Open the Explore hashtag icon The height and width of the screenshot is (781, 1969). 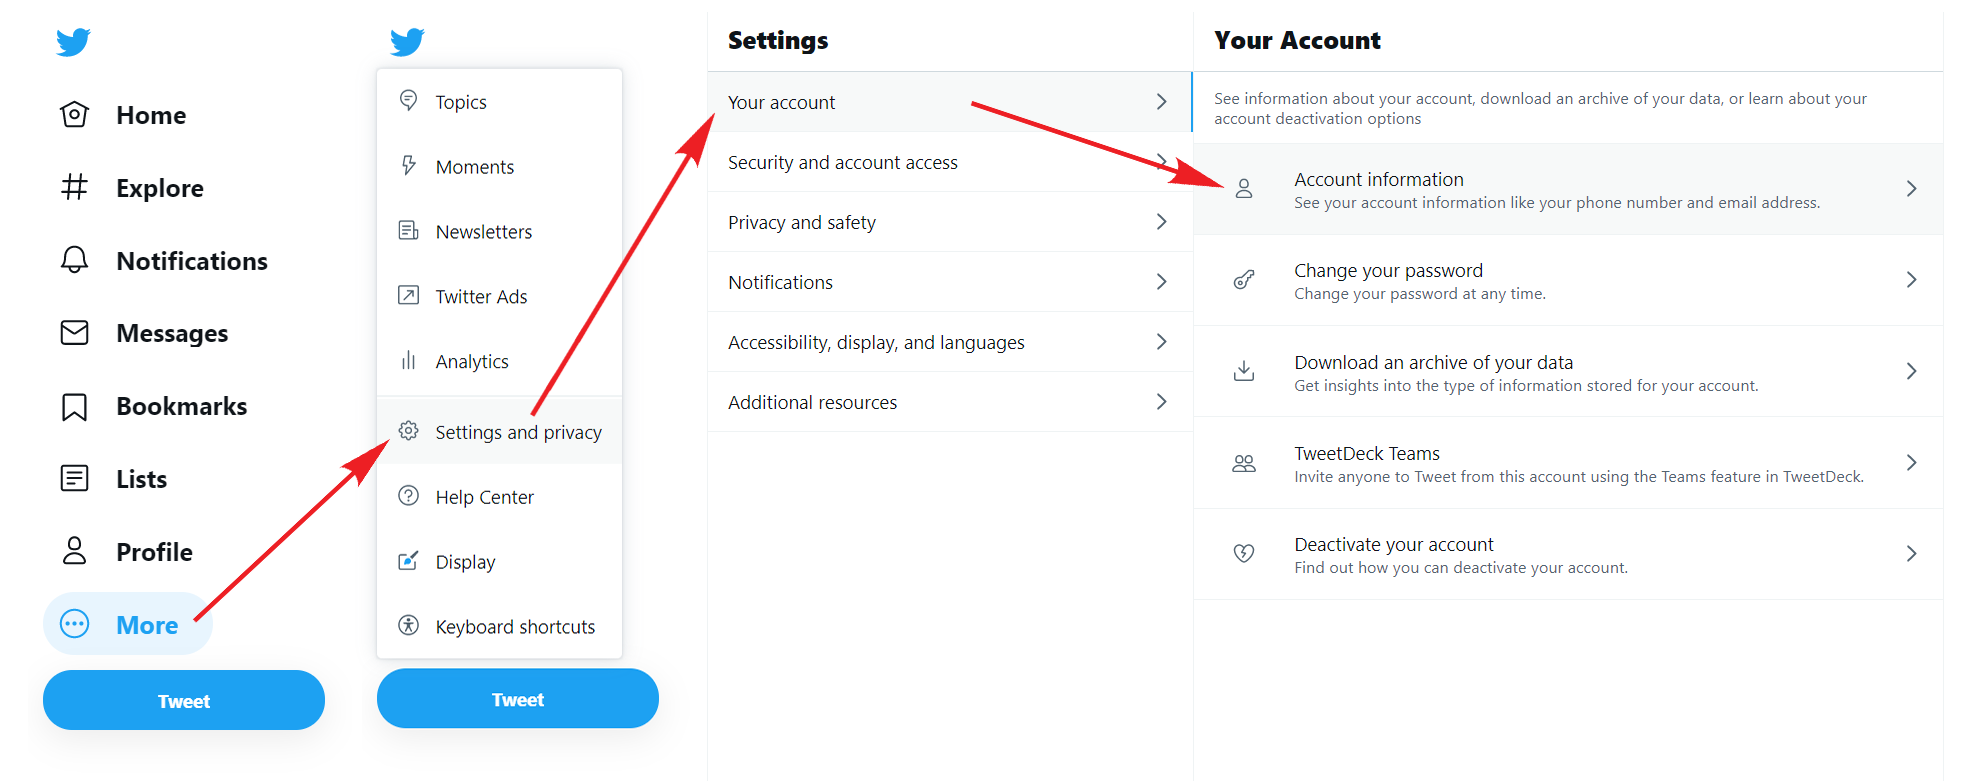pos(74,187)
